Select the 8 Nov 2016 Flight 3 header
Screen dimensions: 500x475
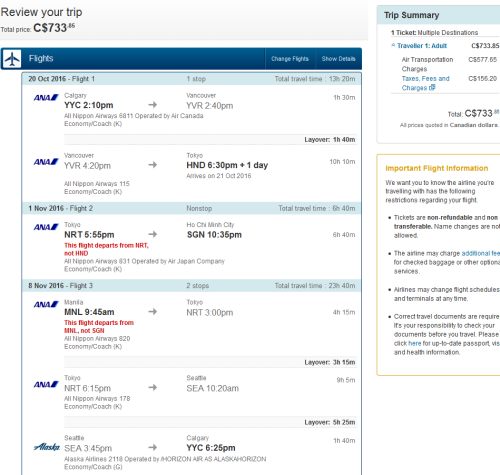(x=191, y=286)
